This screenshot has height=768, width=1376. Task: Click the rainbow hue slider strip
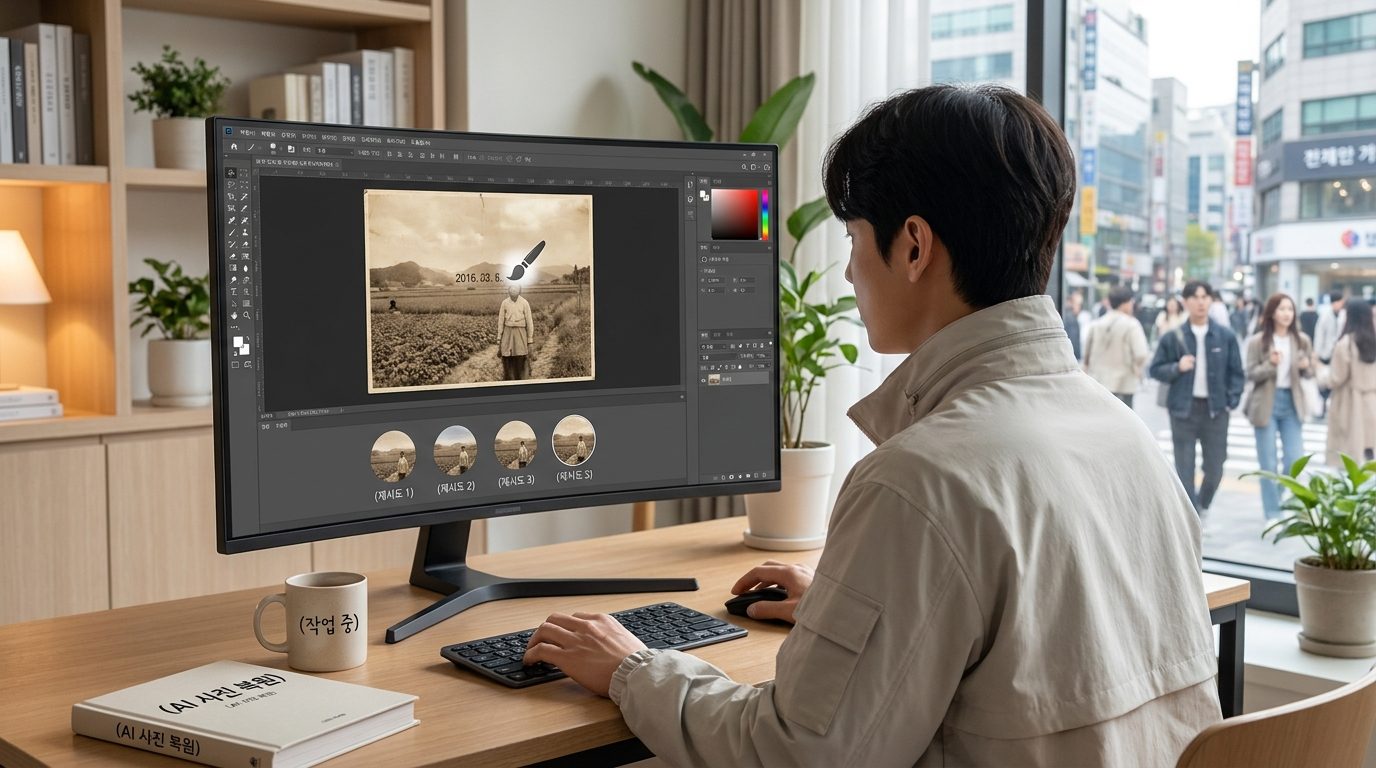[765, 214]
